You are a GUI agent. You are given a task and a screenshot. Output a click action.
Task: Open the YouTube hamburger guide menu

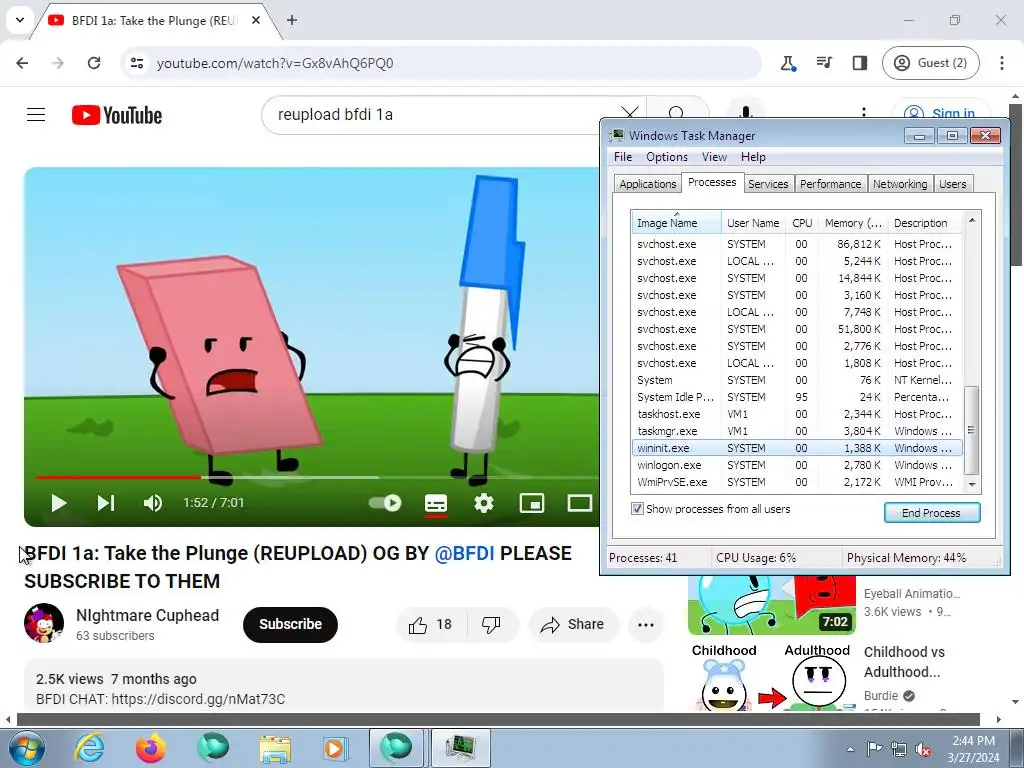(36, 115)
